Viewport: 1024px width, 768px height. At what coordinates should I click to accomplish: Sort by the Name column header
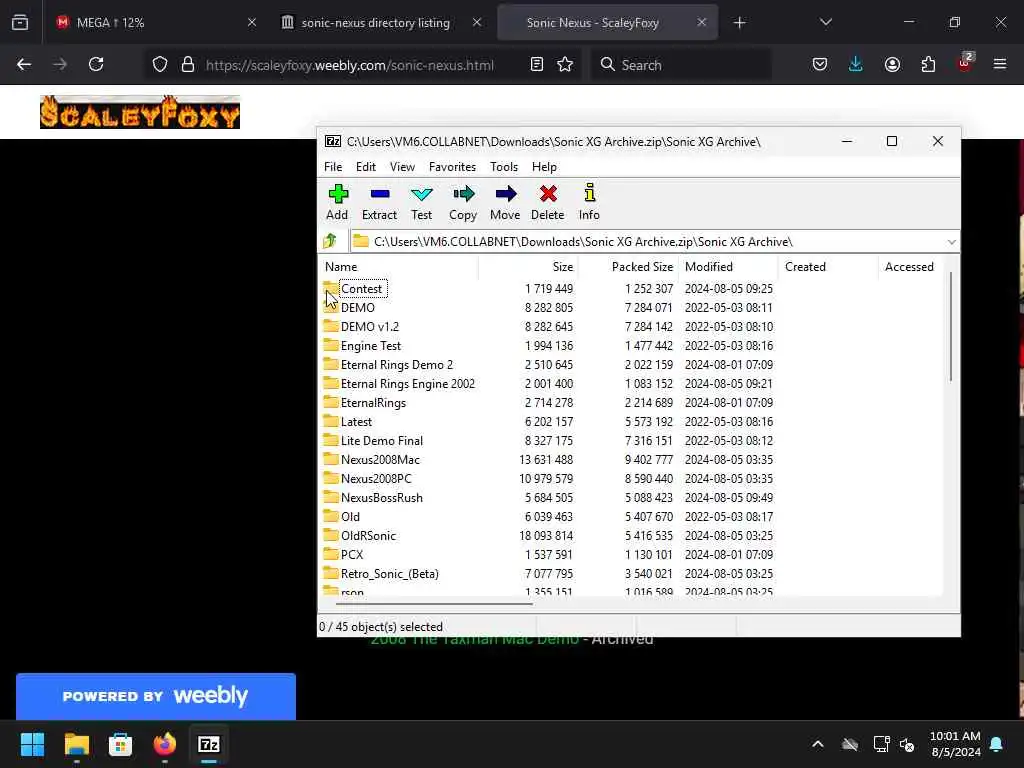coord(398,266)
